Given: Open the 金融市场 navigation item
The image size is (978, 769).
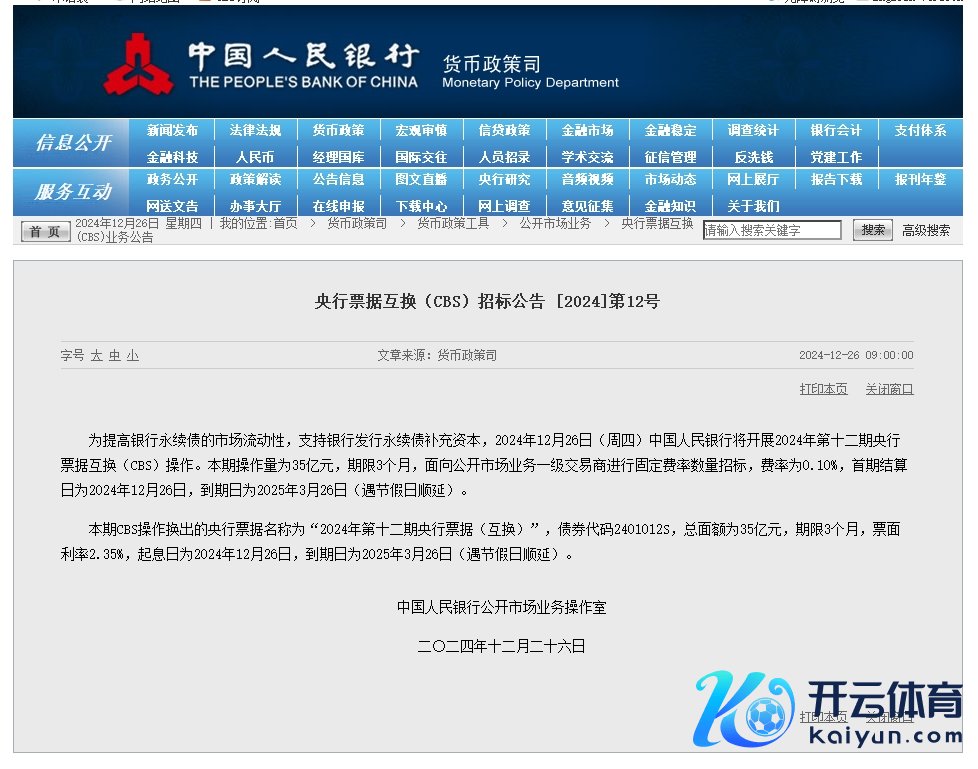Looking at the screenshot, I should pyautogui.click(x=587, y=130).
